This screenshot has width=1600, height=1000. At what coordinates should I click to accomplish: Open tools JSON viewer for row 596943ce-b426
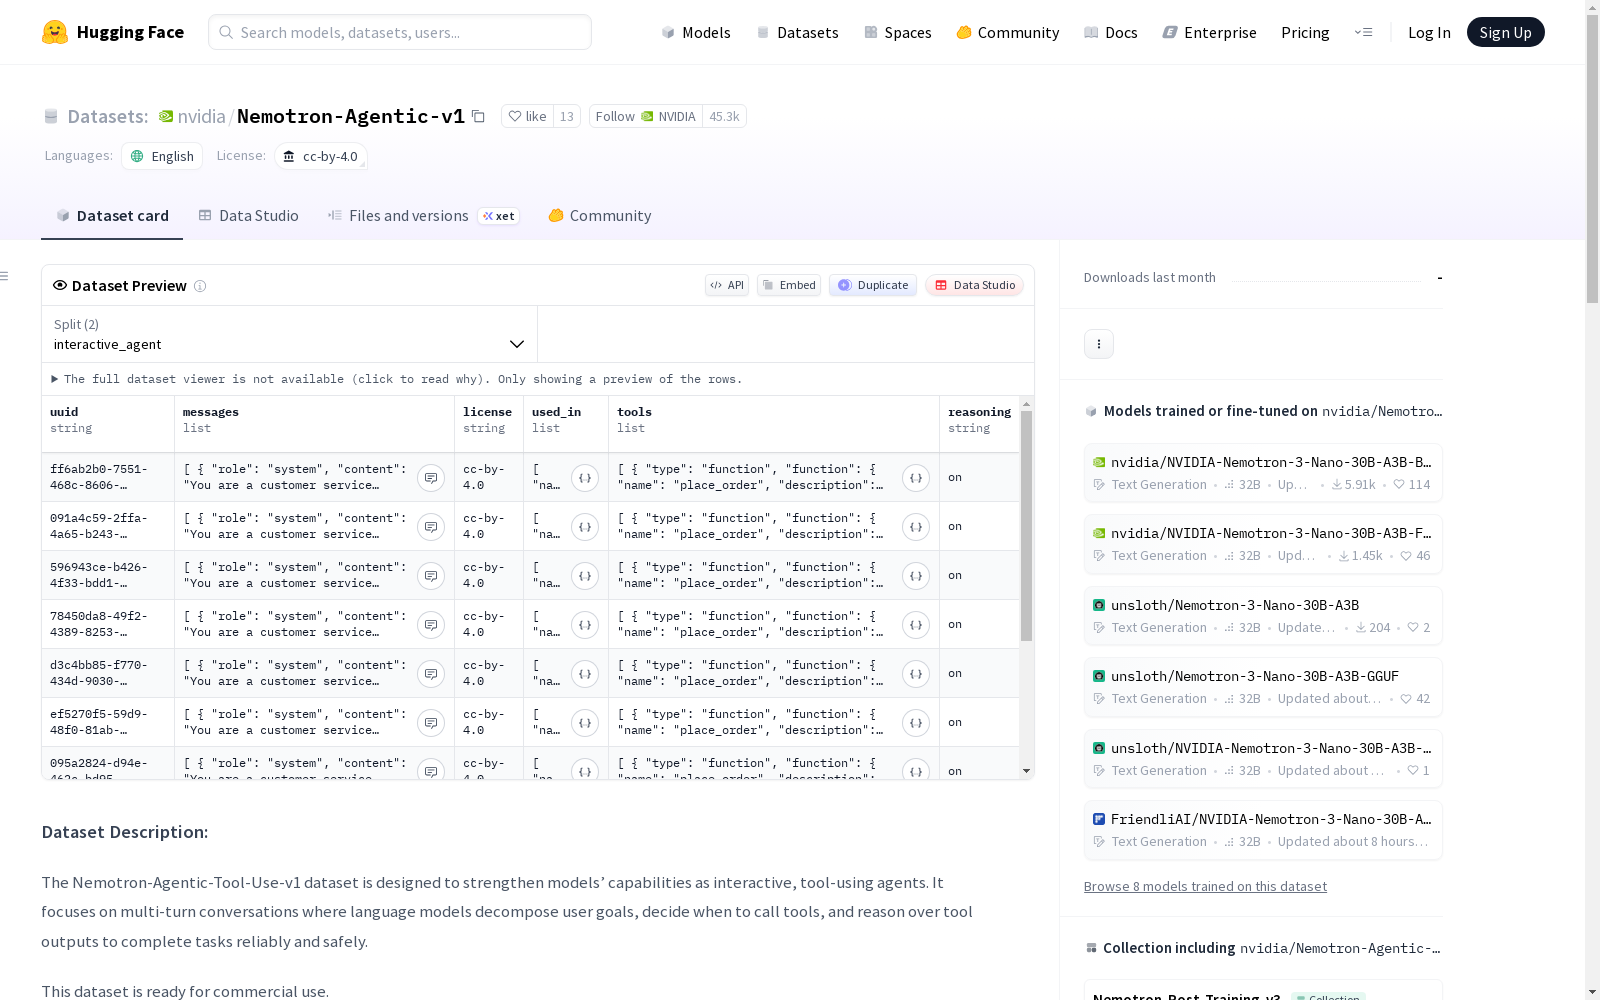click(x=916, y=576)
